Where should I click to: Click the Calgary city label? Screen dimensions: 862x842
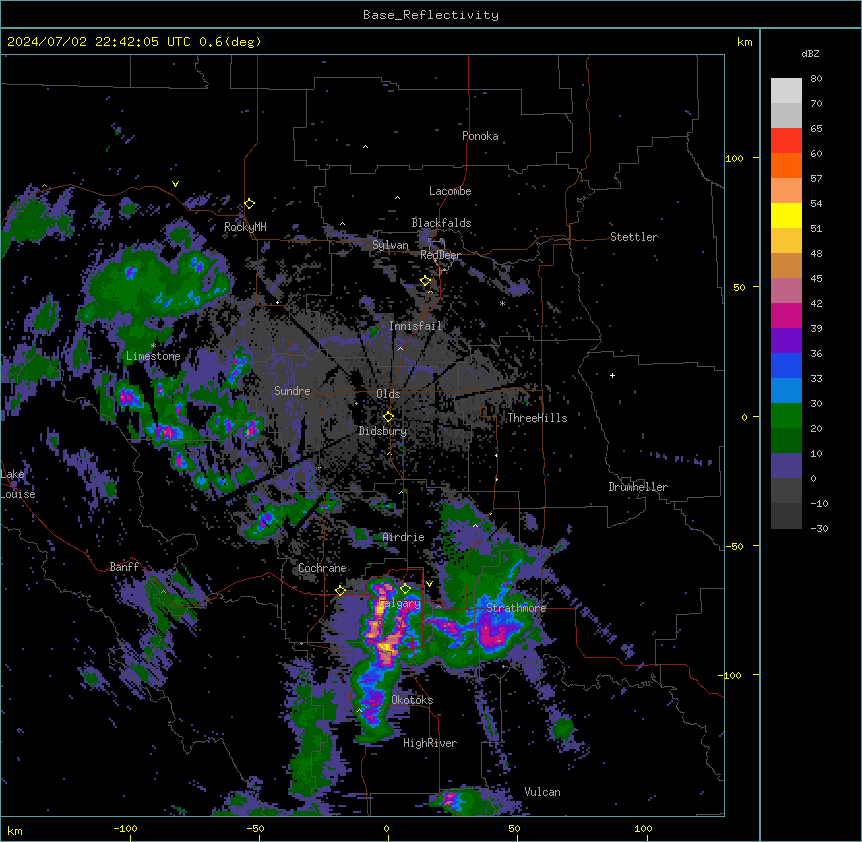pos(400,603)
